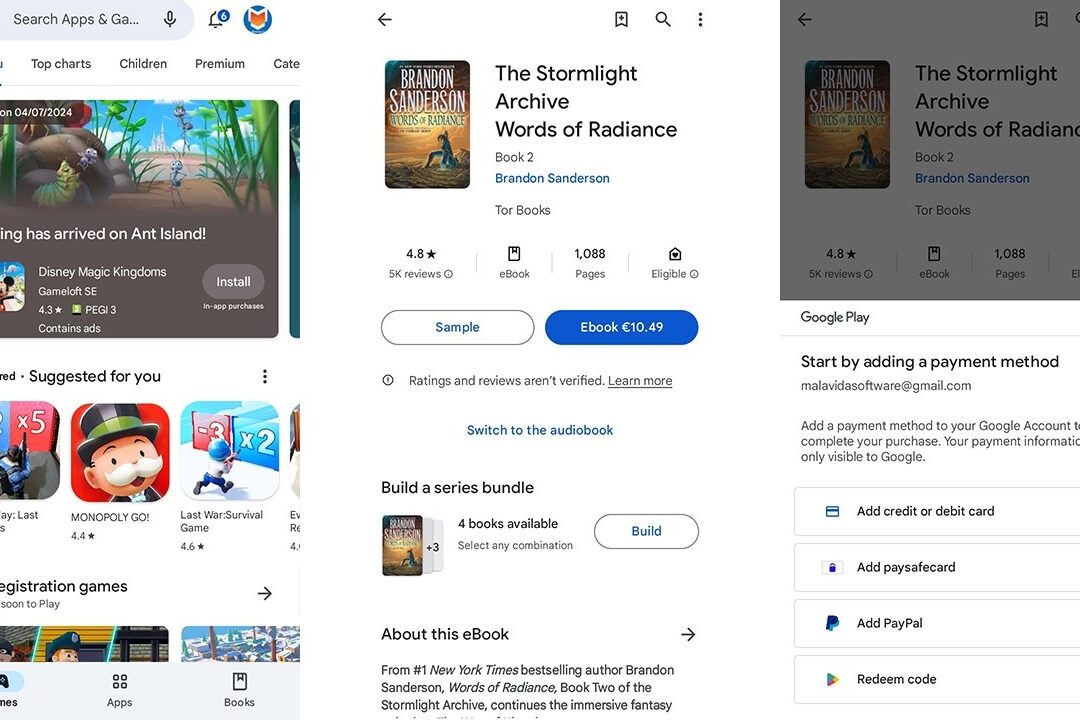Open the Apps bottom navigation tab
The width and height of the screenshot is (1080, 720).
pos(119,690)
